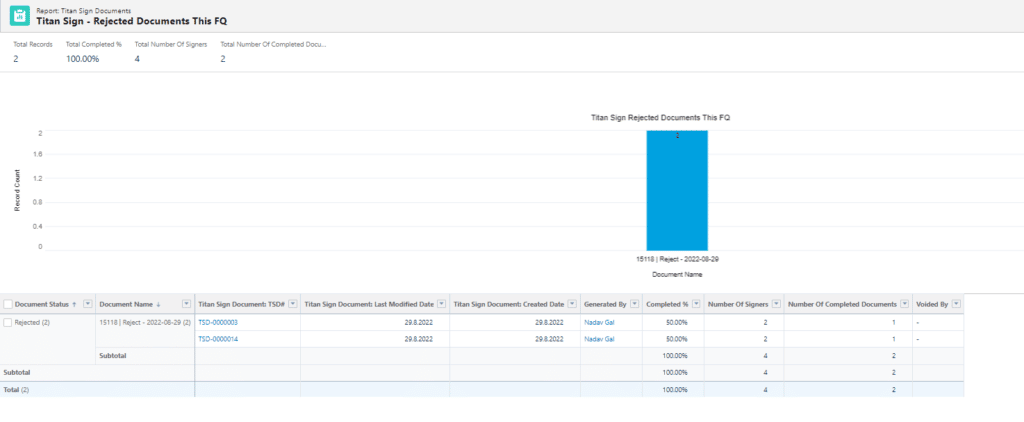Open the Document Name column menu
Image resolution: width=1024 pixels, height=422 pixels.
[x=186, y=303]
